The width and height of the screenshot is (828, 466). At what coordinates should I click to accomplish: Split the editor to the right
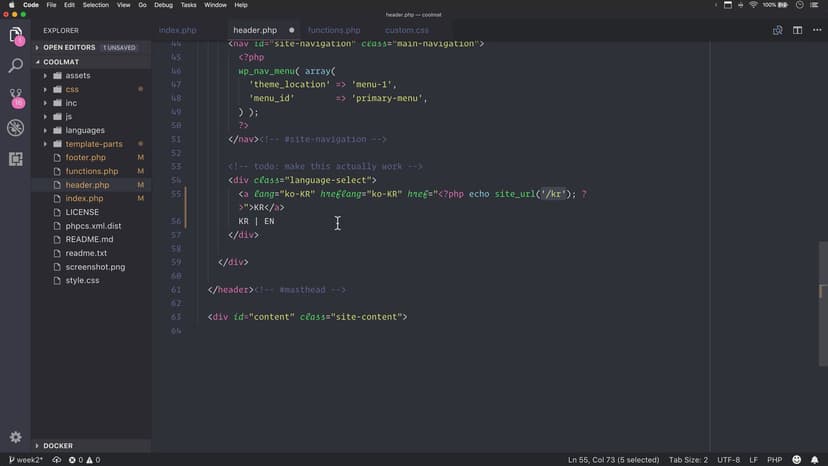797,30
